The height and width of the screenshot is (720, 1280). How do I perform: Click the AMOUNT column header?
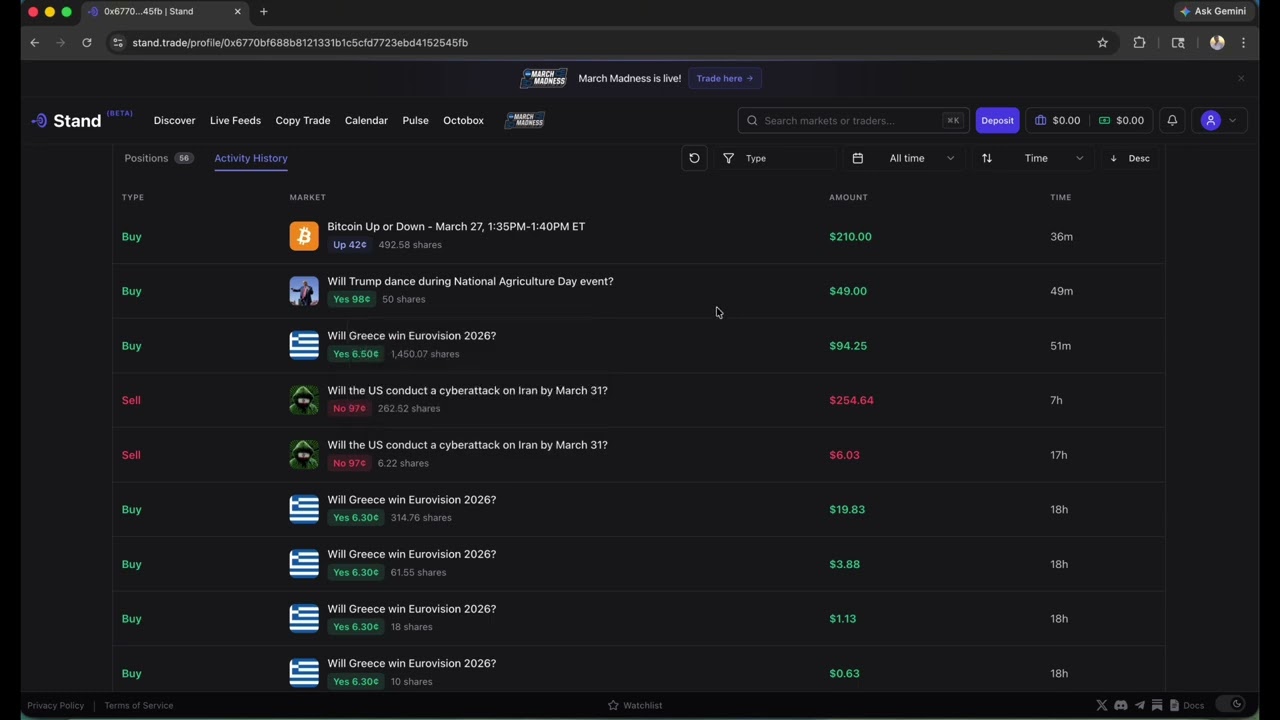point(848,197)
